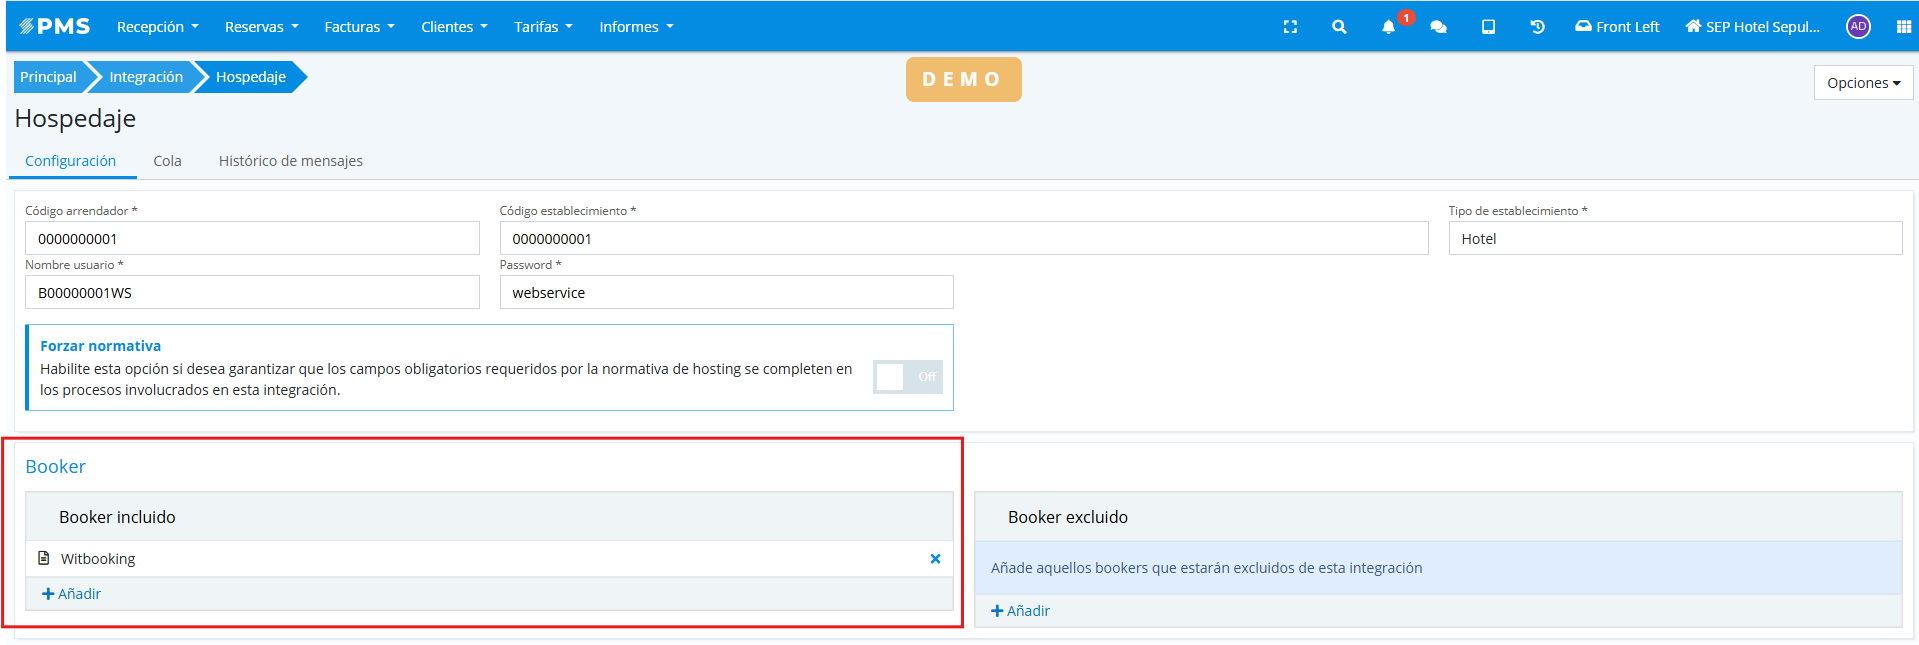Open the Recepción menu

(157, 27)
